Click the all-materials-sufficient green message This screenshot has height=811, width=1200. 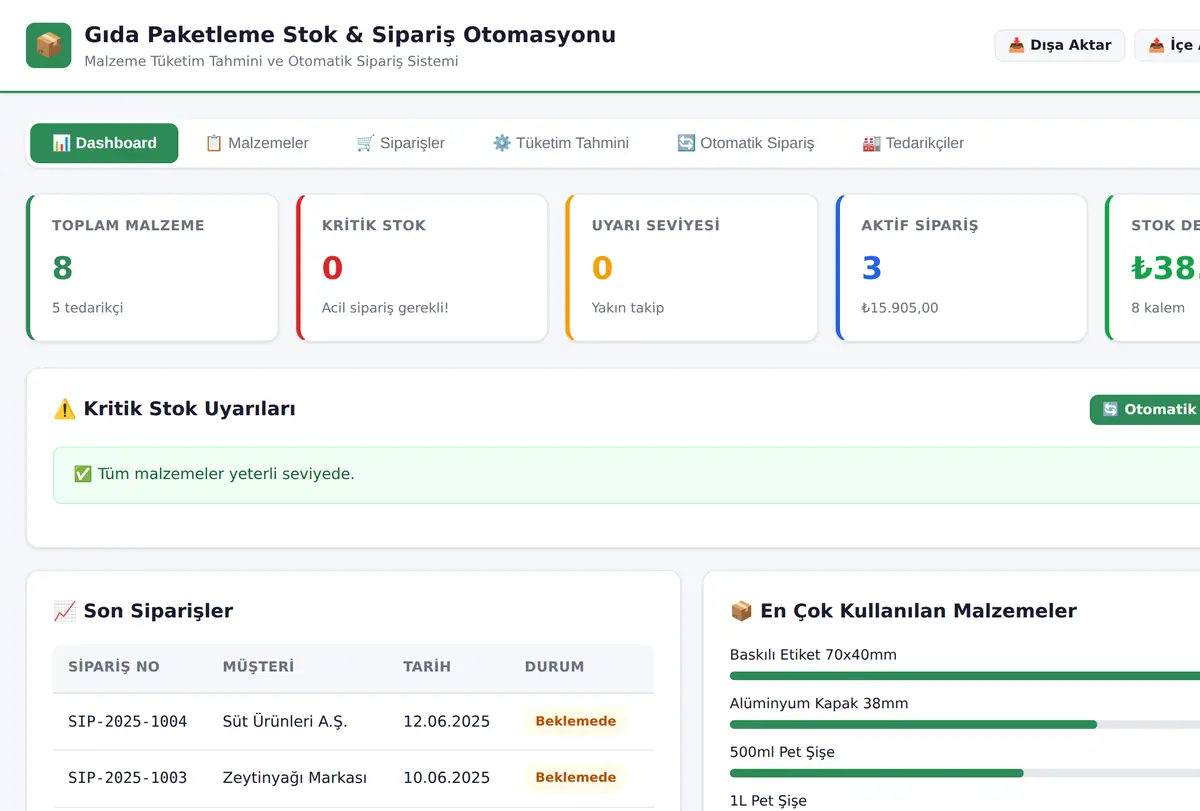[626, 474]
